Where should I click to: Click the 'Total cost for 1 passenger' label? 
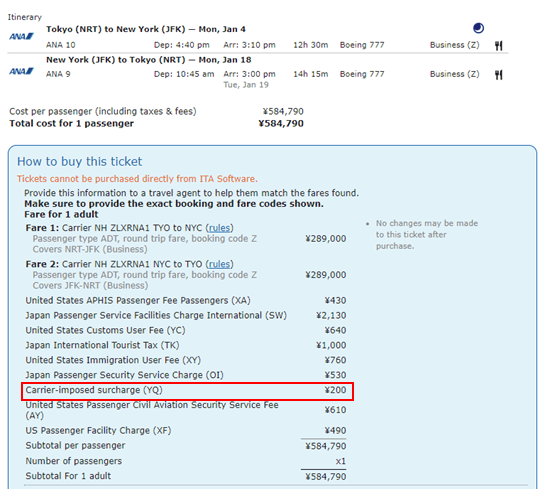coord(71,123)
